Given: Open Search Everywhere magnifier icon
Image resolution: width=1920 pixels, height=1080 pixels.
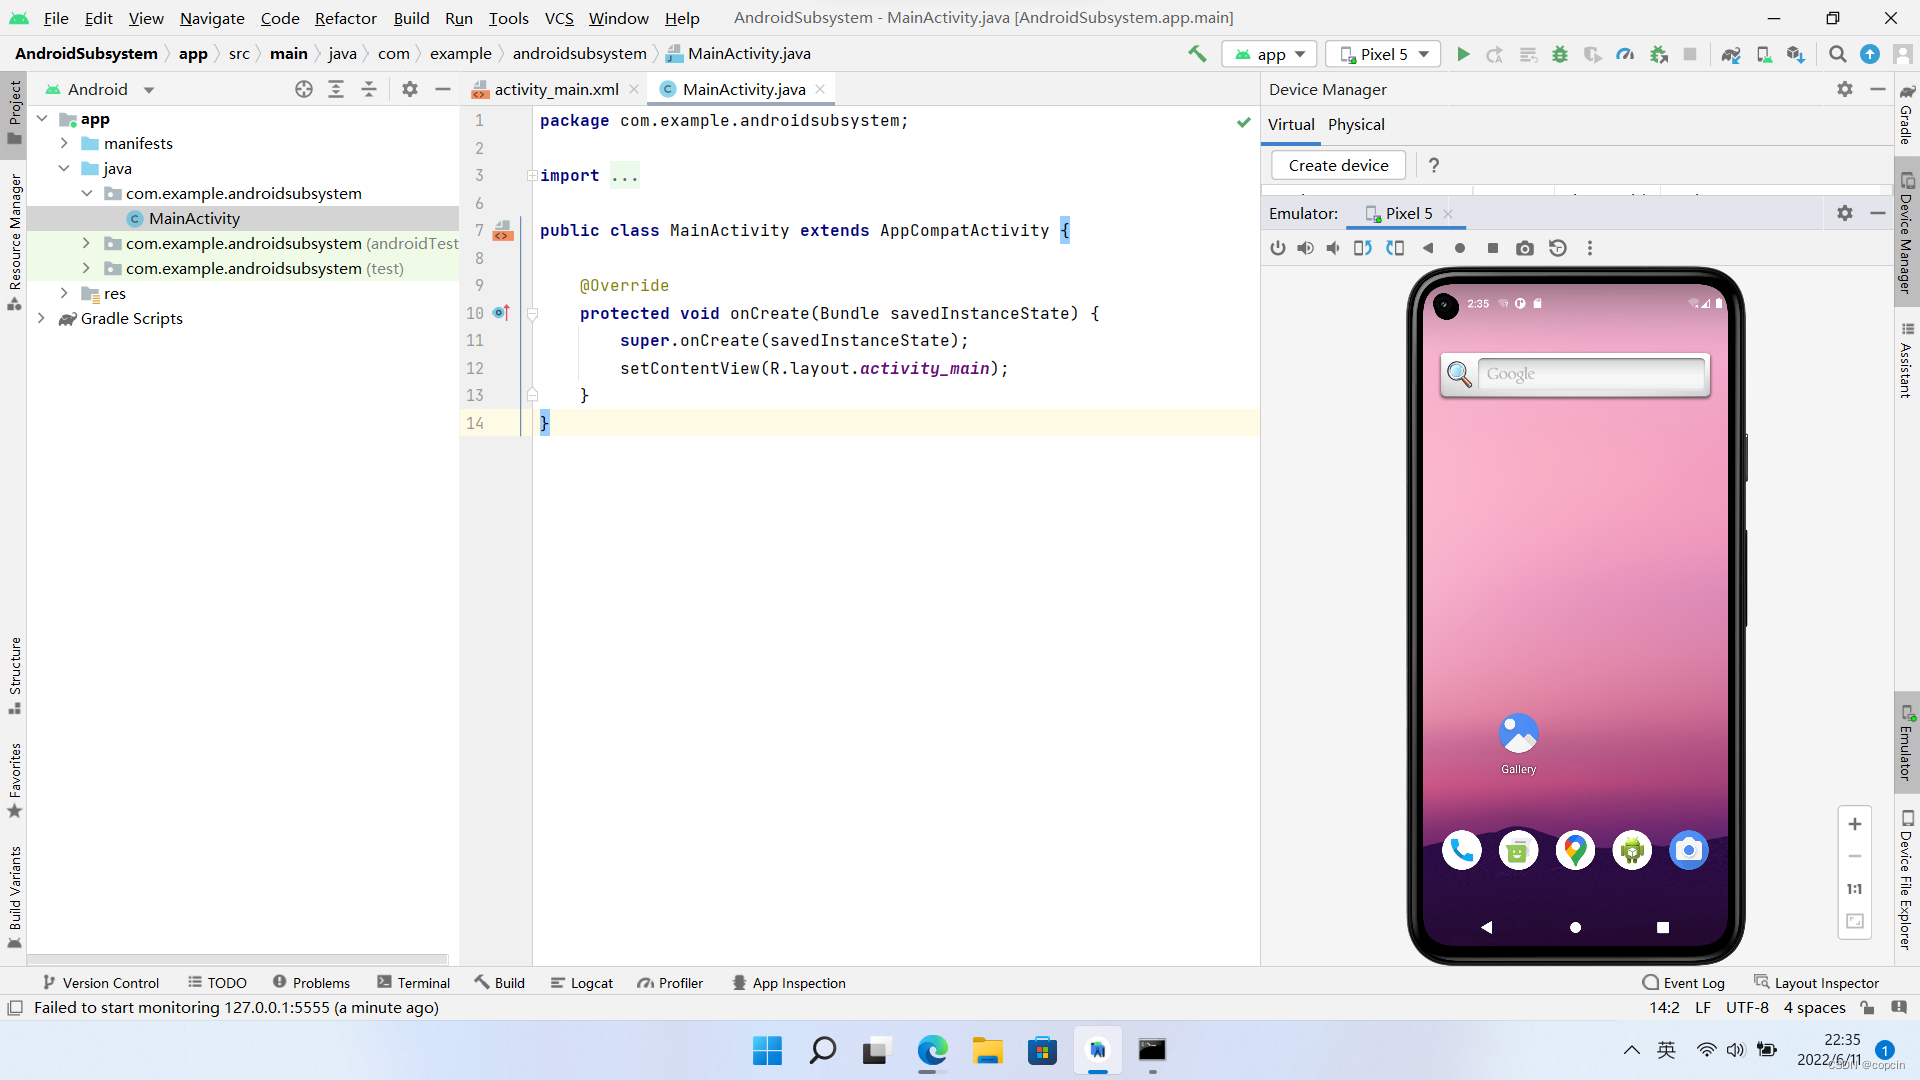Looking at the screenshot, I should coord(1838,54).
